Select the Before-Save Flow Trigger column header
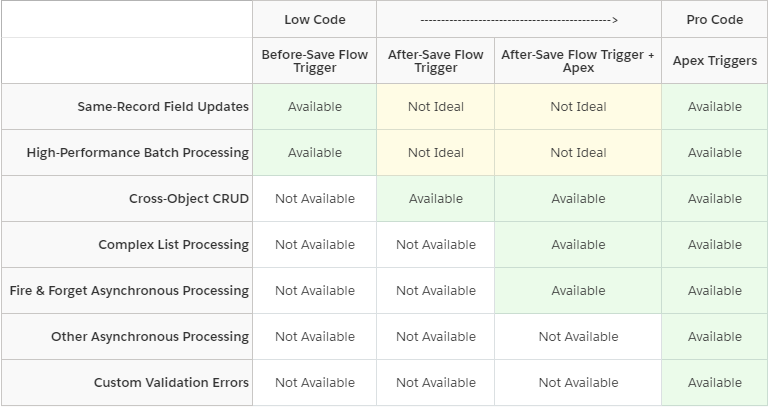 click(314, 61)
